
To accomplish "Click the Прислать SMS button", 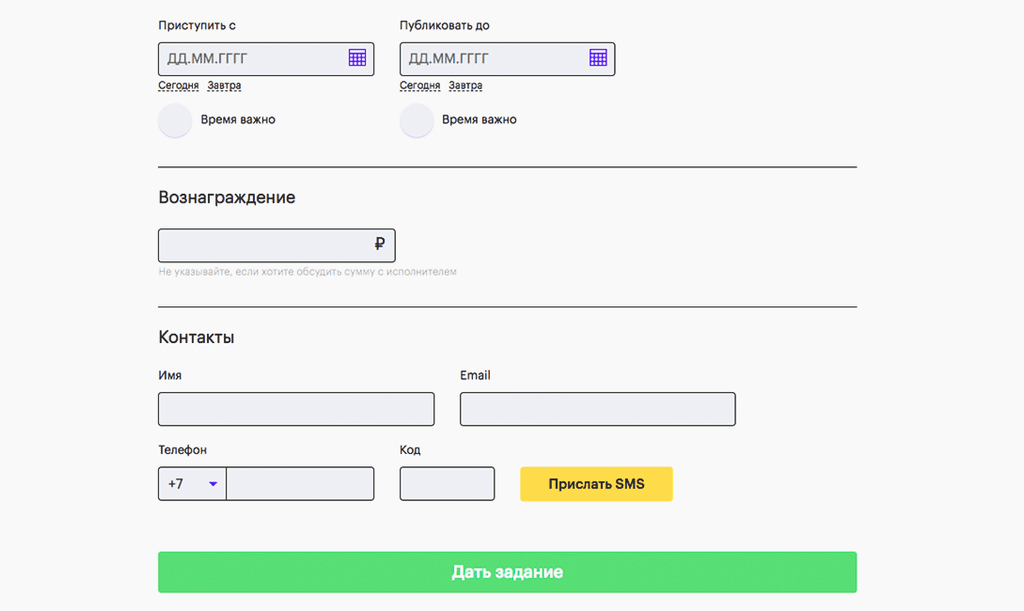I will 596,484.
